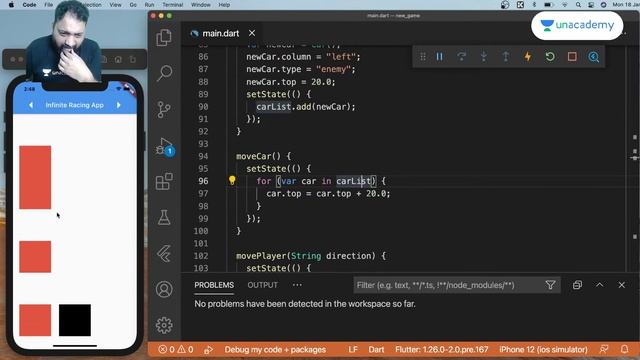The width and height of the screenshot is (640, 360).
Task: Open notifications bell in status bar
Action: click(624, 349)
